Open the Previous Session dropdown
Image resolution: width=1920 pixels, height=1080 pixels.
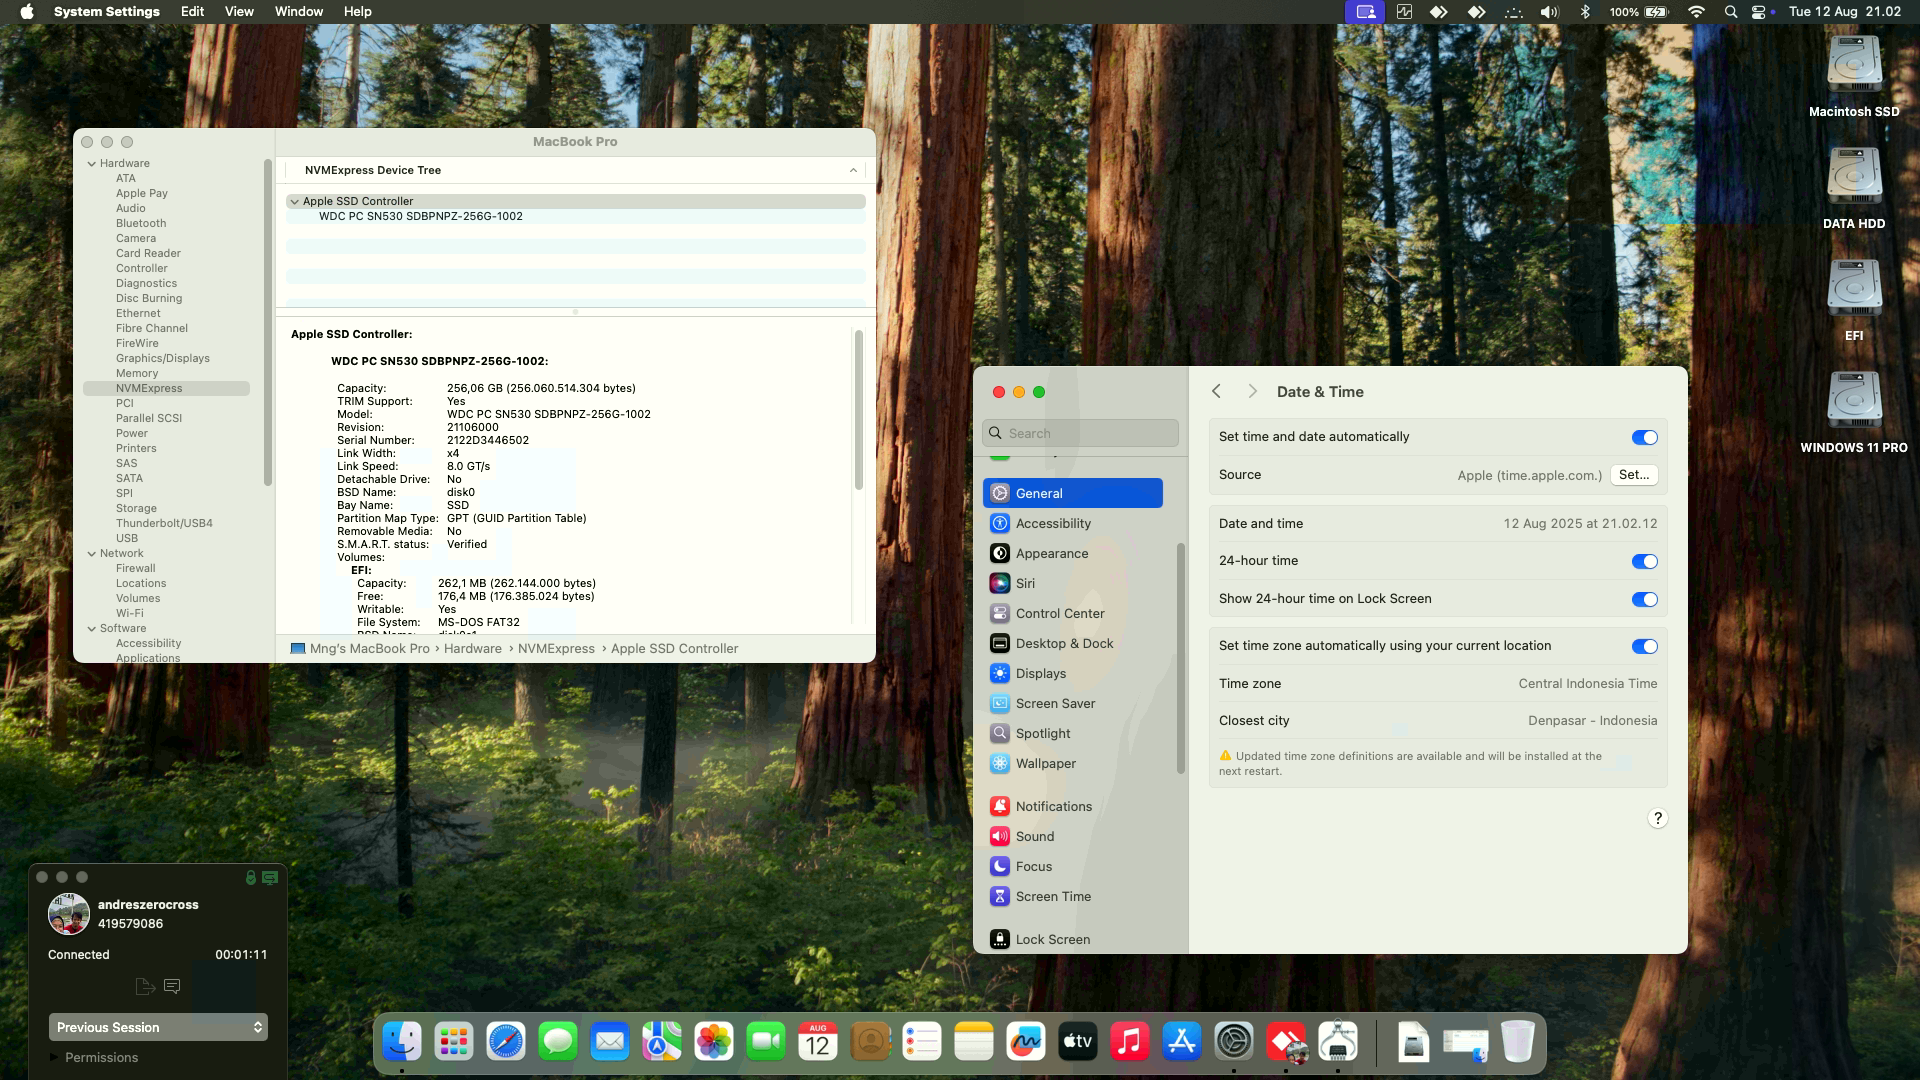pos(158,1027)
